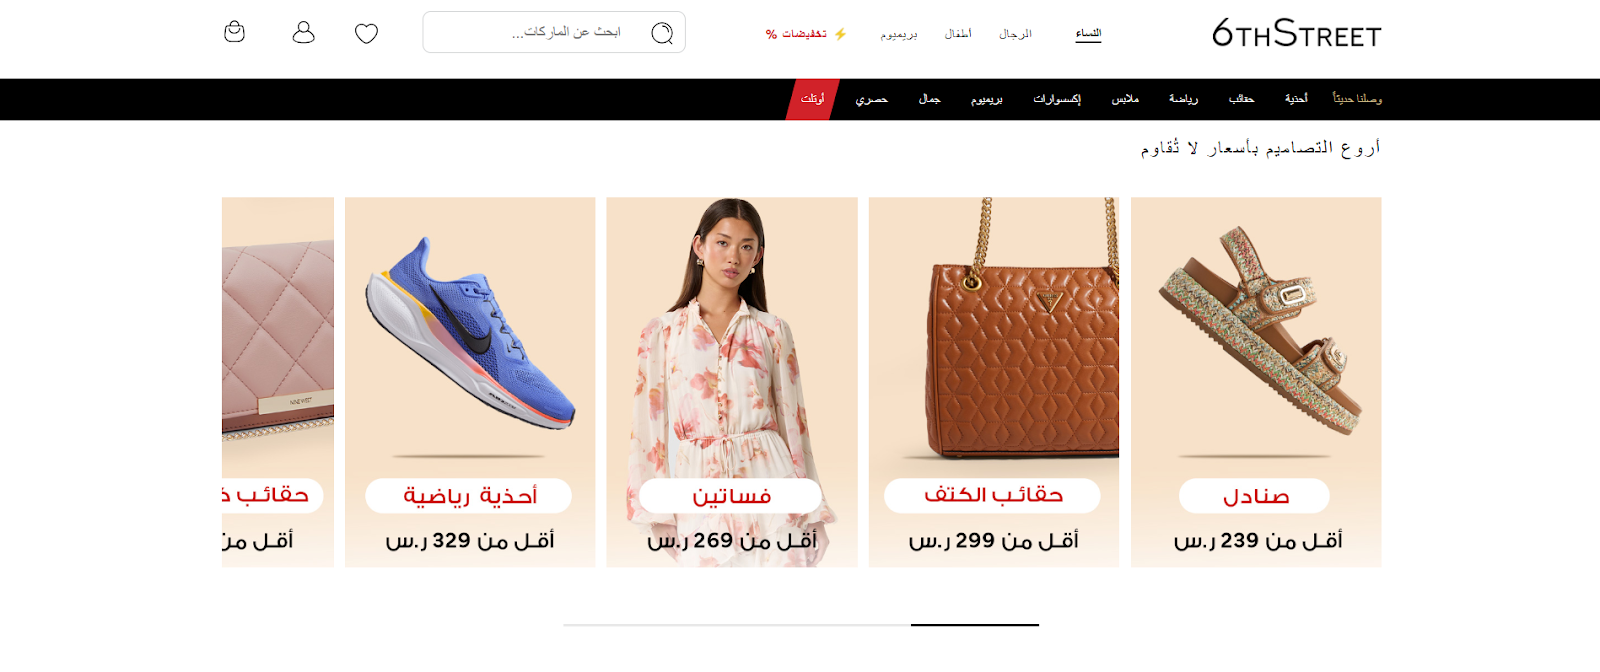Click the أحذية رياضية sneakers label button
Image resolution: width=1600 pixels, height=672 pixels.
[469, 496]
